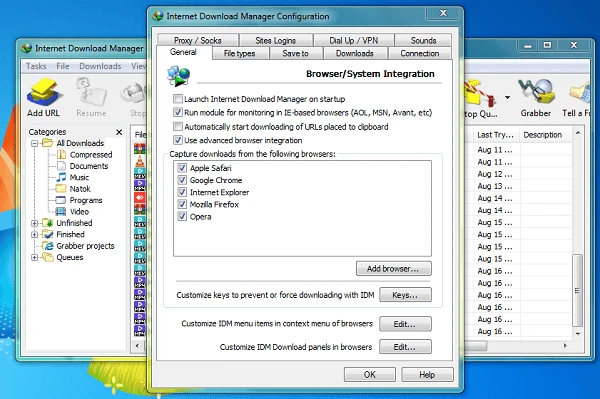Image resolution: width=600 pixels, height=399 pixels.
Task: Click the Keys... button
Action: click(405, 295)
